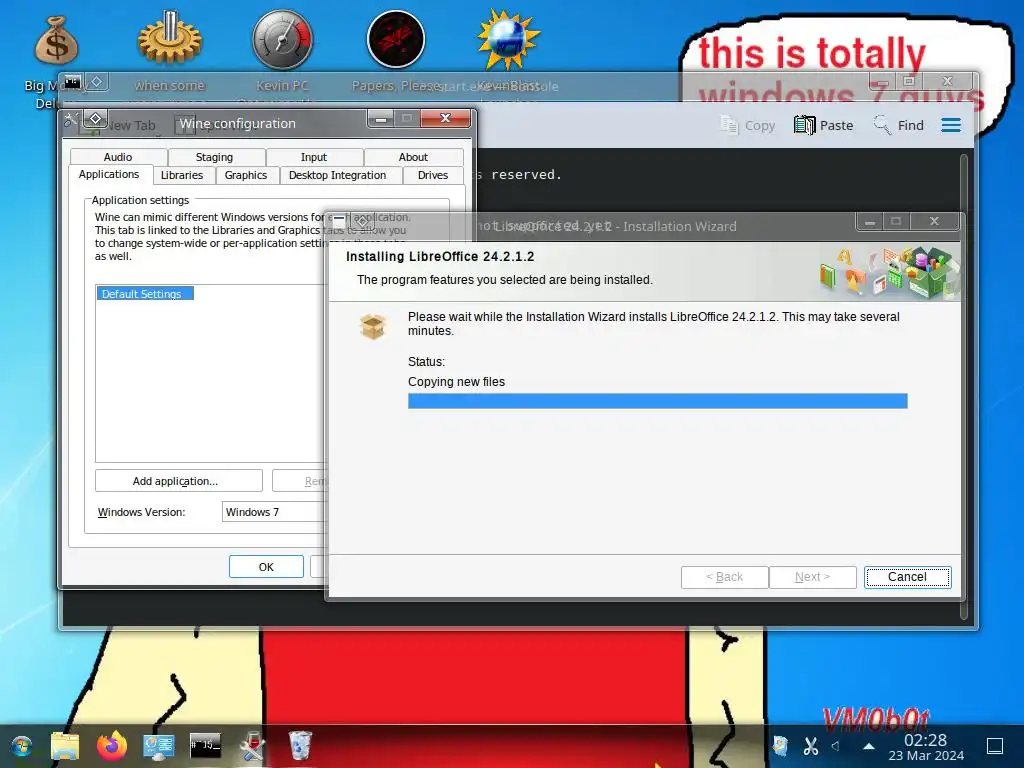Screen dimensions: 1024x768
Task: Click the Windows 7 start orb
Action: (22, 746)
